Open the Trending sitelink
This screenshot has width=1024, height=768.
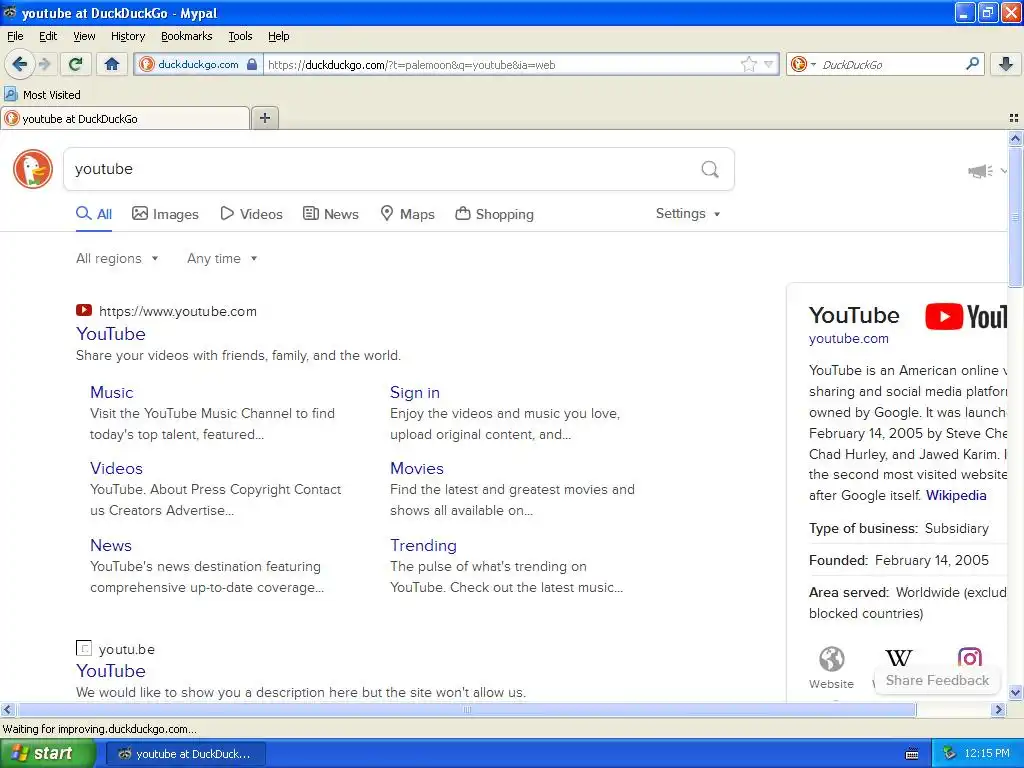423,545
